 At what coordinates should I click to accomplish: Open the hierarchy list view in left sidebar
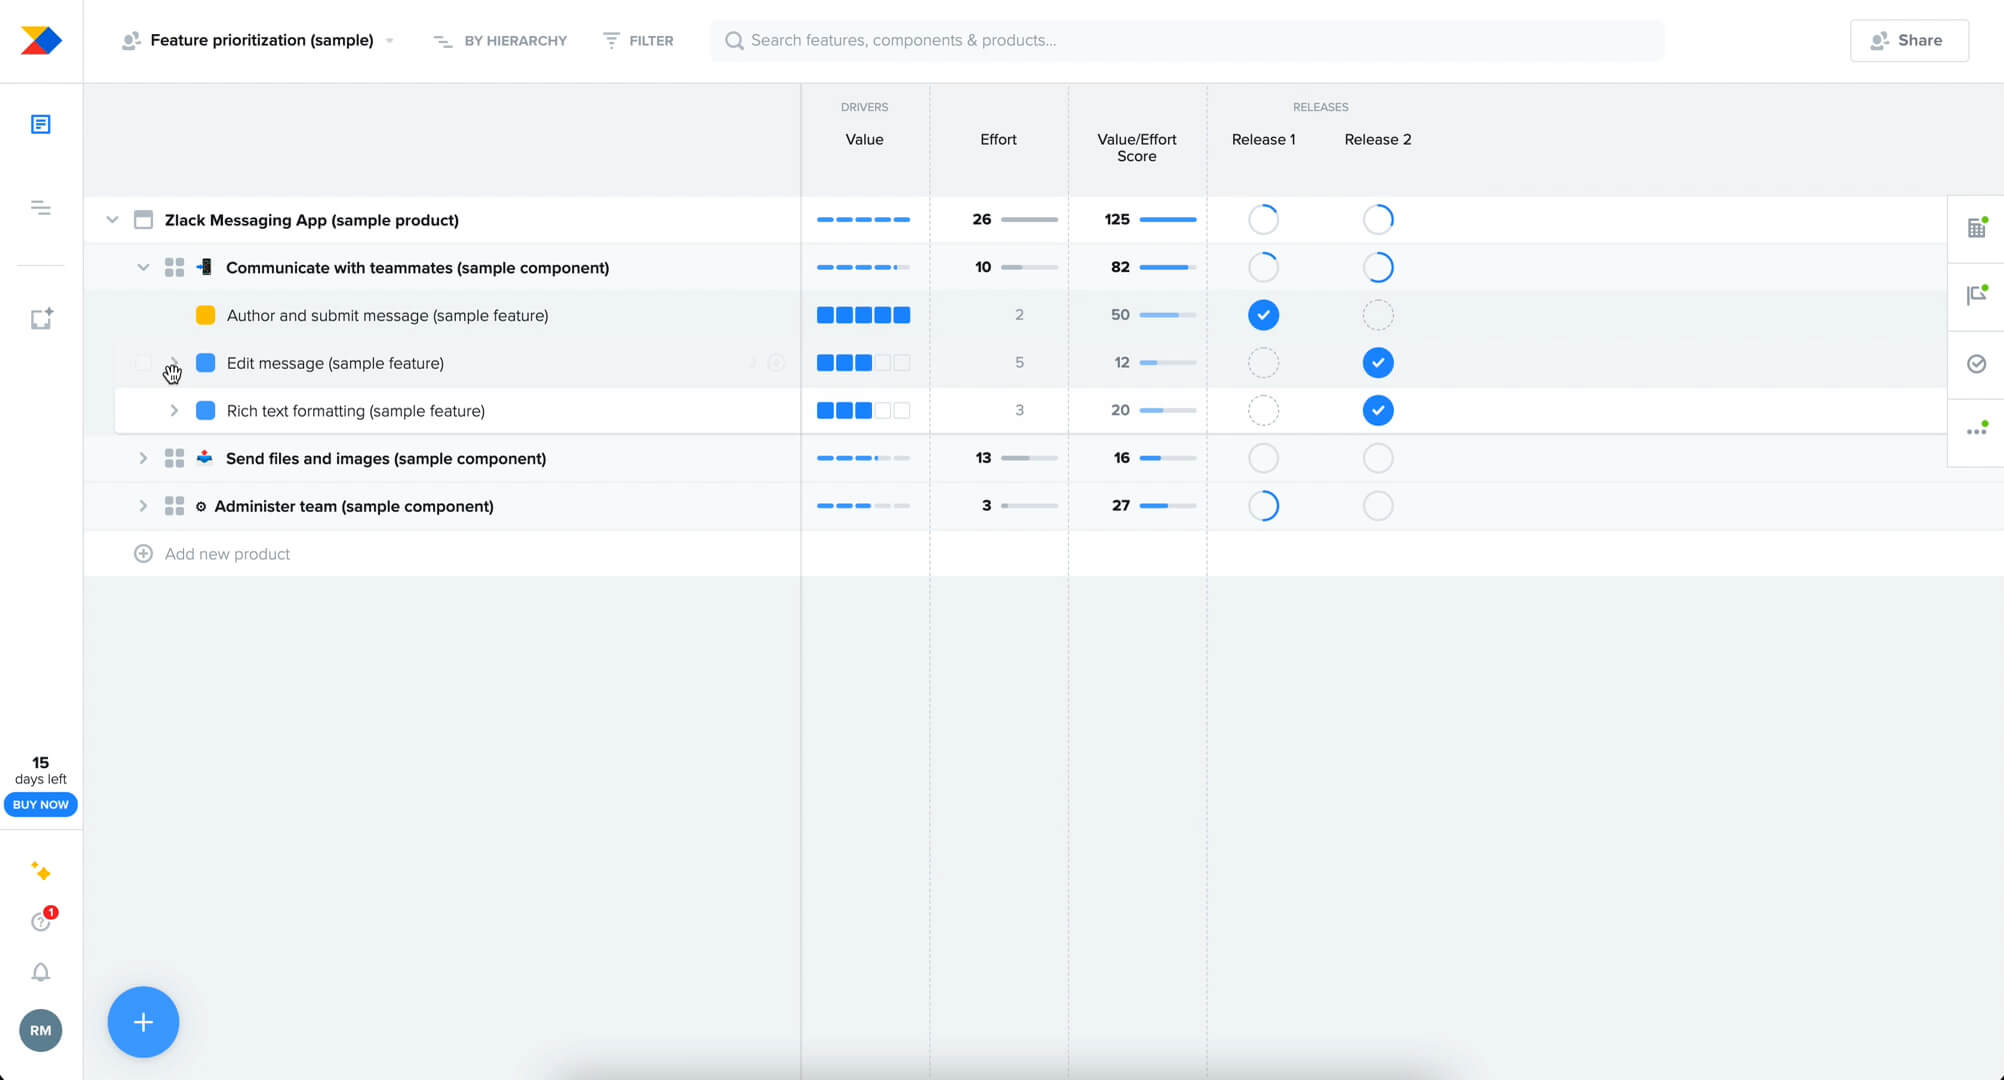tap(41, 207)
